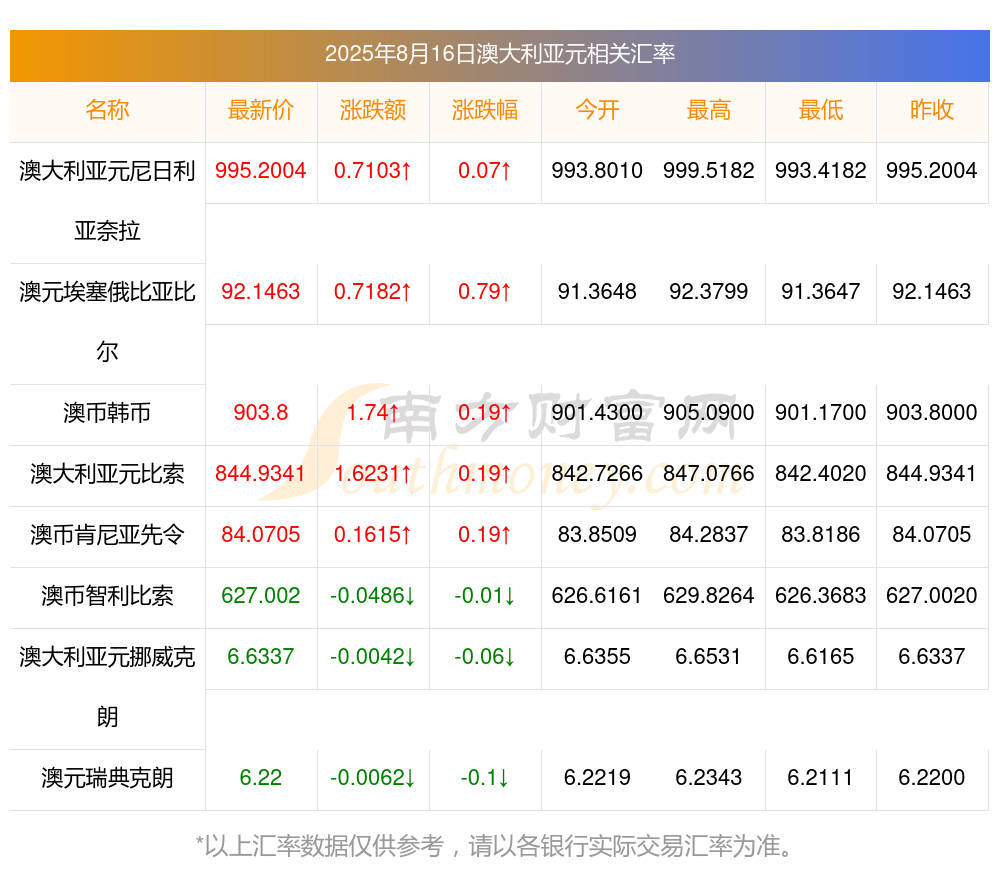Click the opening price 901.4300
The image size is (1000, 877).
pyautogui.click(x=597, y=413)
